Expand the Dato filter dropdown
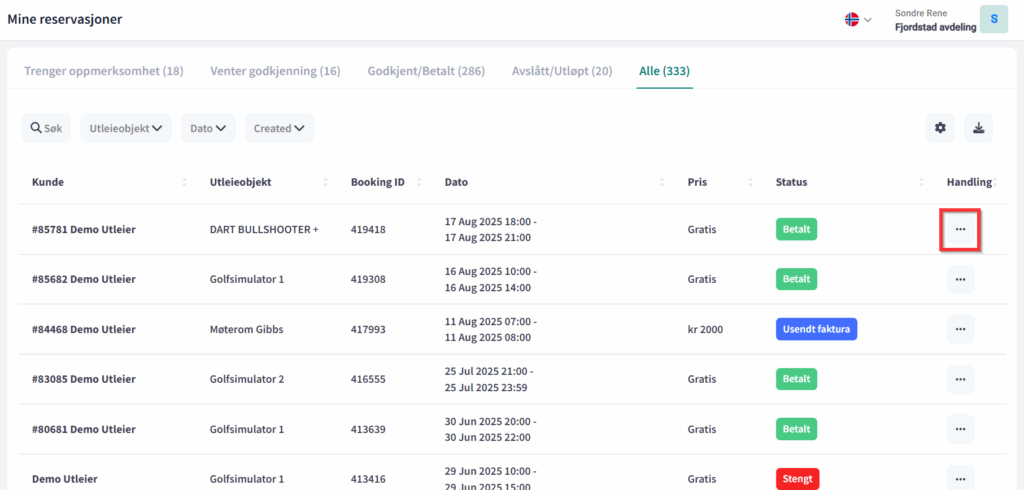The width and height of the screenshot is (1024, 490). (208, 128)
